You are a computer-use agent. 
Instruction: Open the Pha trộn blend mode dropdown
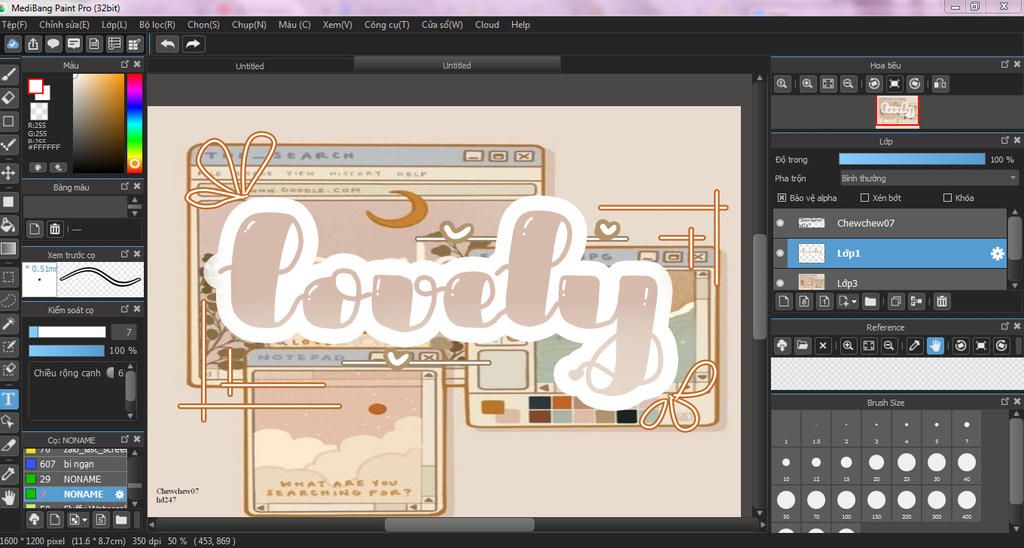[x=929, y=178]
